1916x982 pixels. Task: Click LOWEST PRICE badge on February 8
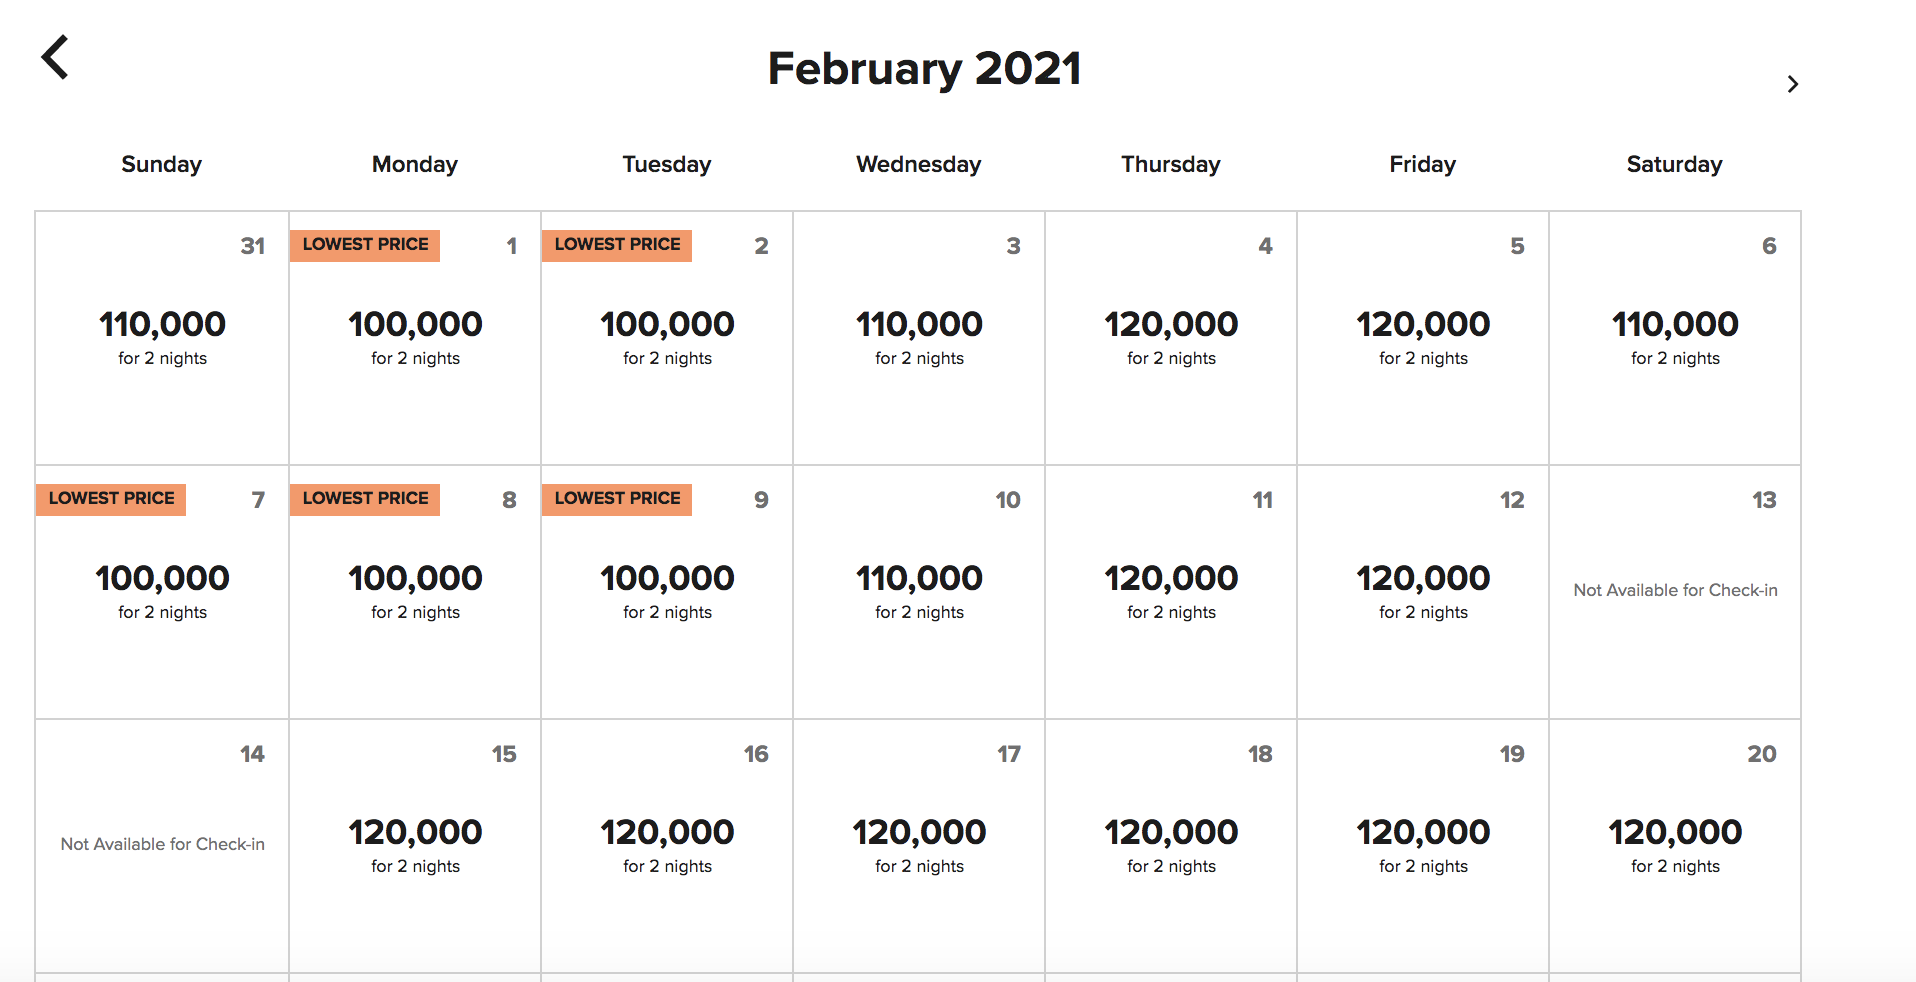[x=365, y=498]
